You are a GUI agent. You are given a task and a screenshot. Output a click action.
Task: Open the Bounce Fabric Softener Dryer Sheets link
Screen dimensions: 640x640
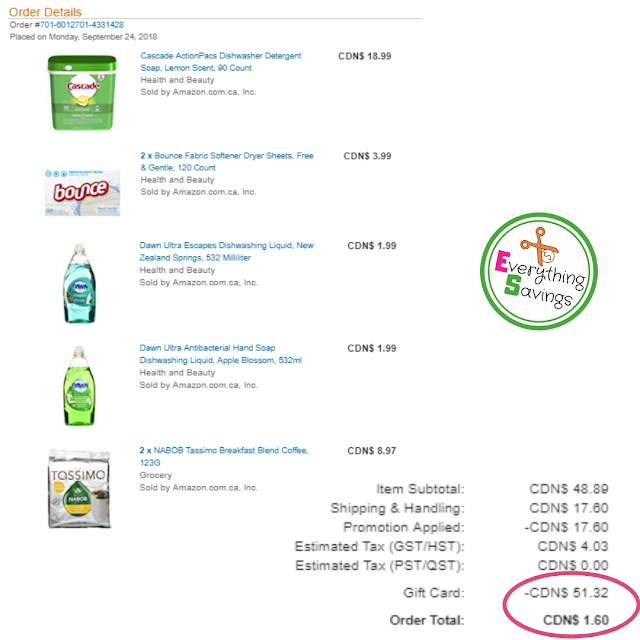[227, 162]
